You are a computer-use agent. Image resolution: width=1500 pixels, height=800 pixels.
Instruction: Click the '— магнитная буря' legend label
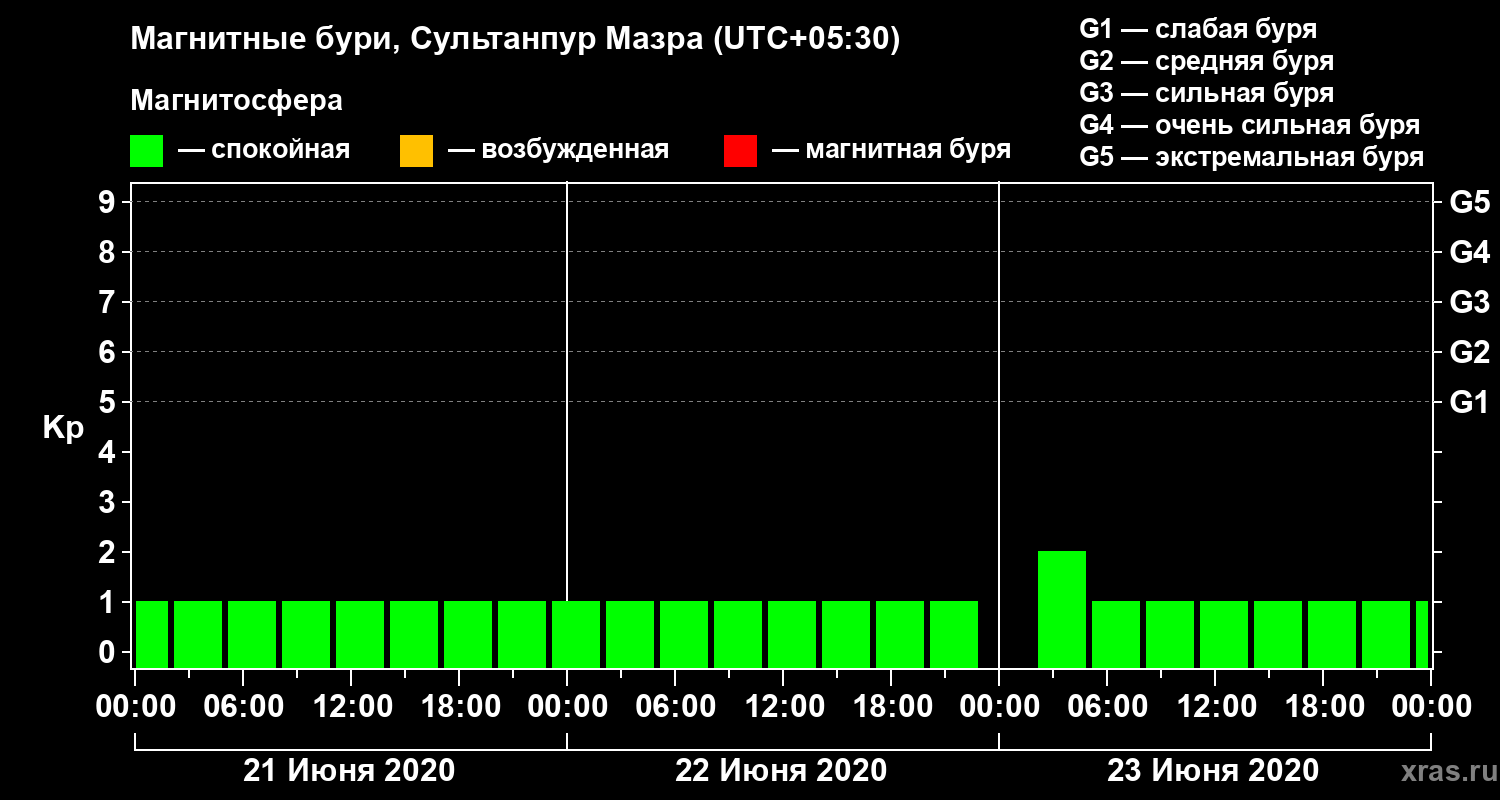click(x=892, y=150)
